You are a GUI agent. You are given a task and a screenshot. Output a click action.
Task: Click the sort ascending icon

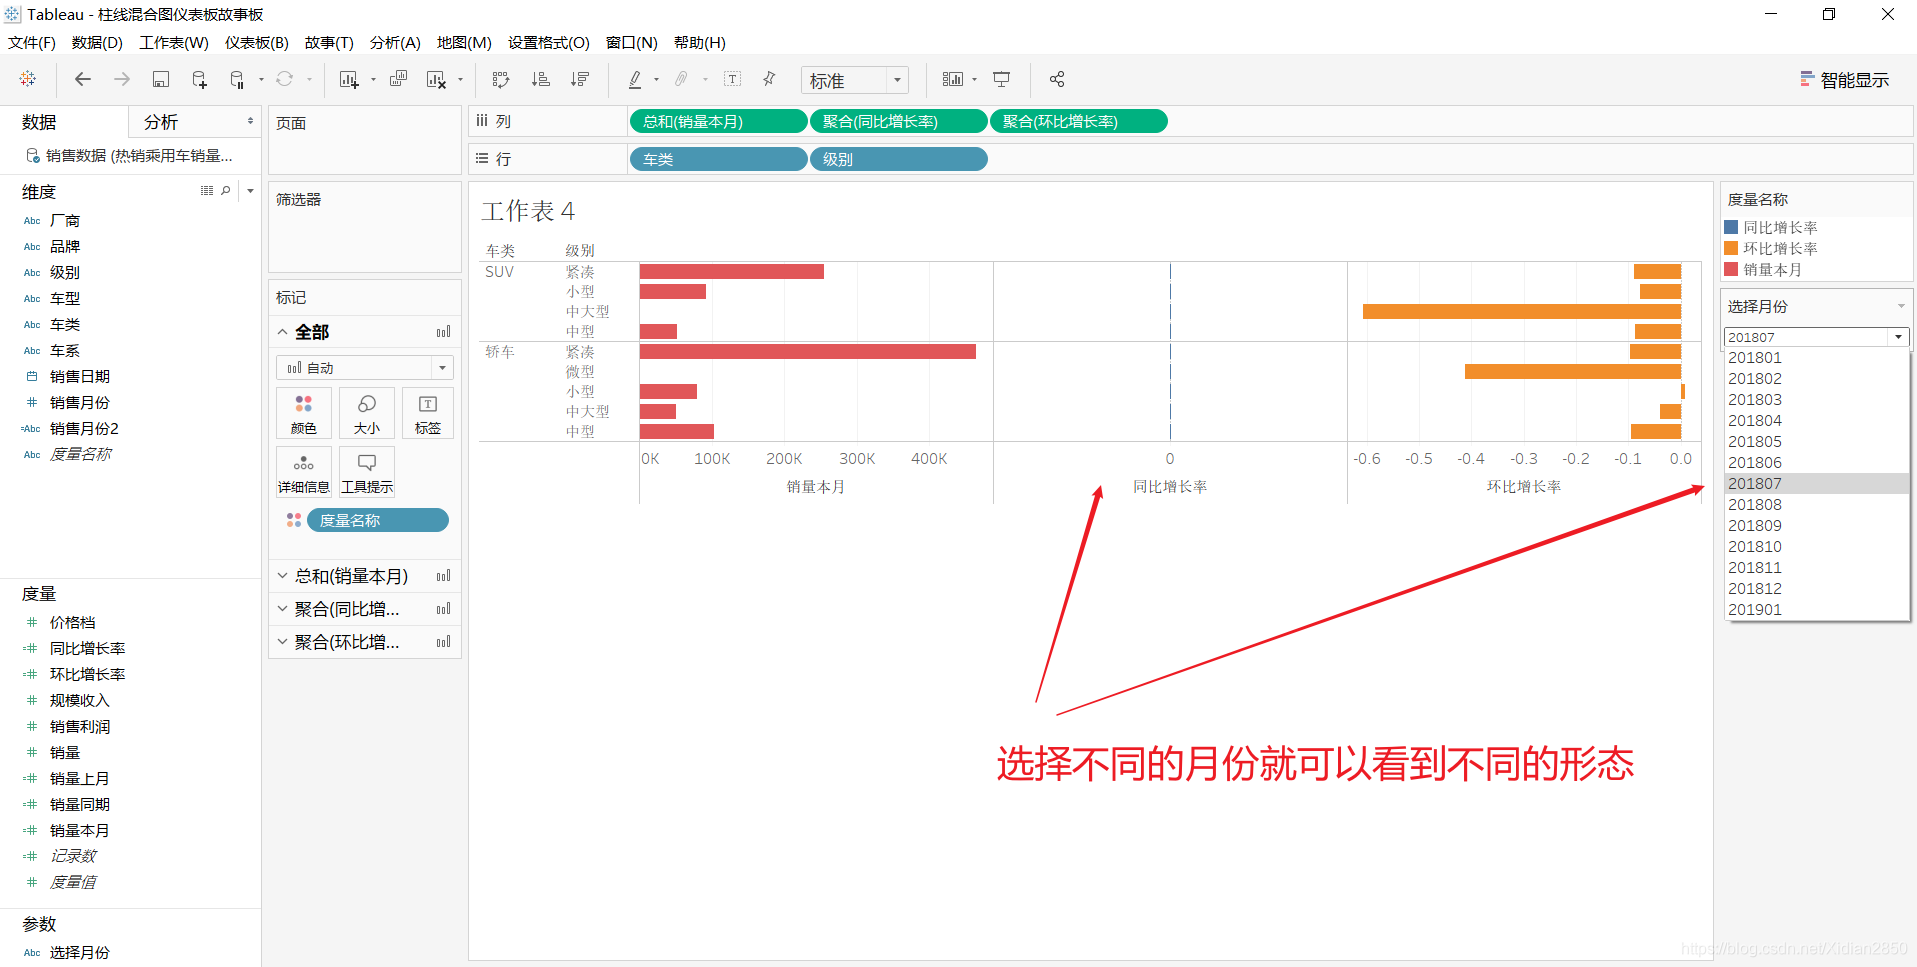click(540, 79)
